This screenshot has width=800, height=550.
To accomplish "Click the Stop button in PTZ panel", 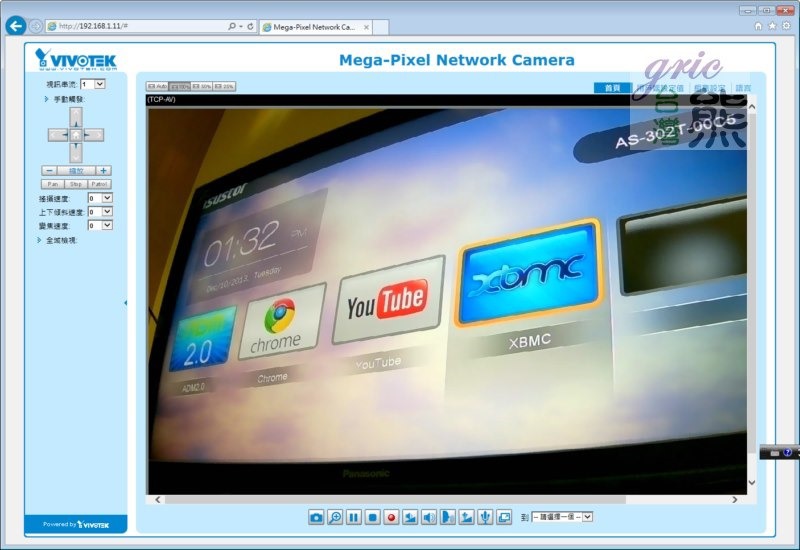I will click(x=76, y=184).
